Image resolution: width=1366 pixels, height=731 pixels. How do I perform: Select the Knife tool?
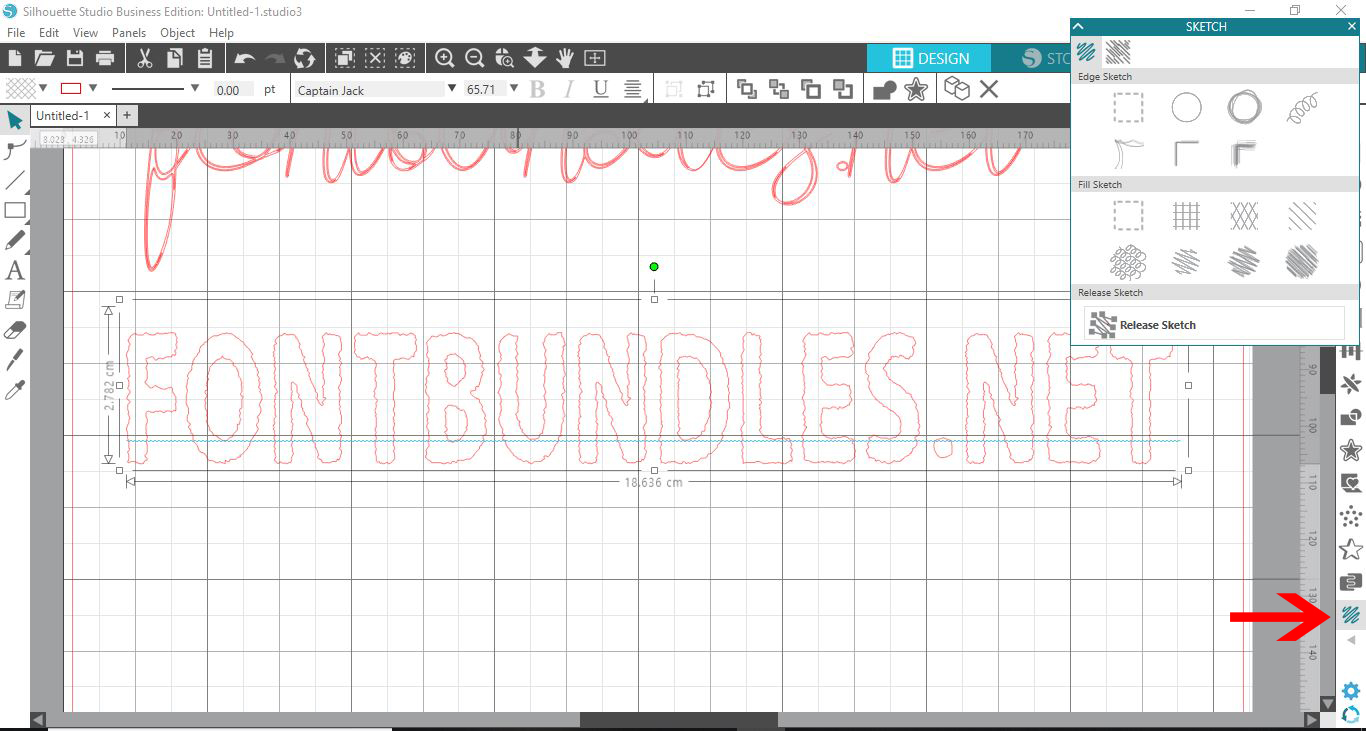point(15,360)
